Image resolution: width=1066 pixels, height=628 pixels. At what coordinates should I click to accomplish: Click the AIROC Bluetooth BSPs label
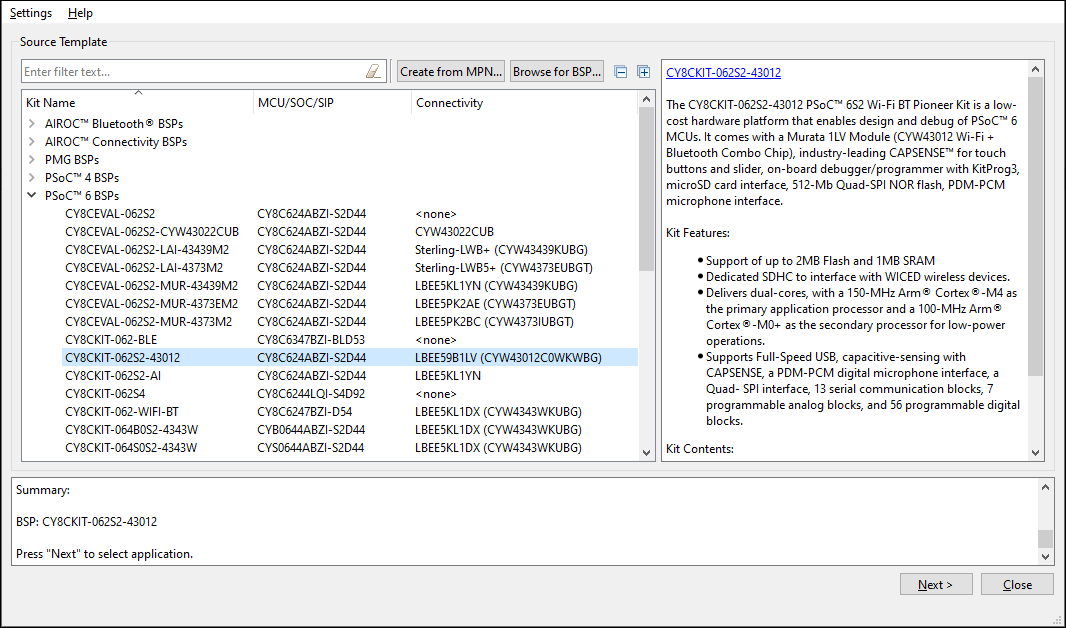coord(114,124)
